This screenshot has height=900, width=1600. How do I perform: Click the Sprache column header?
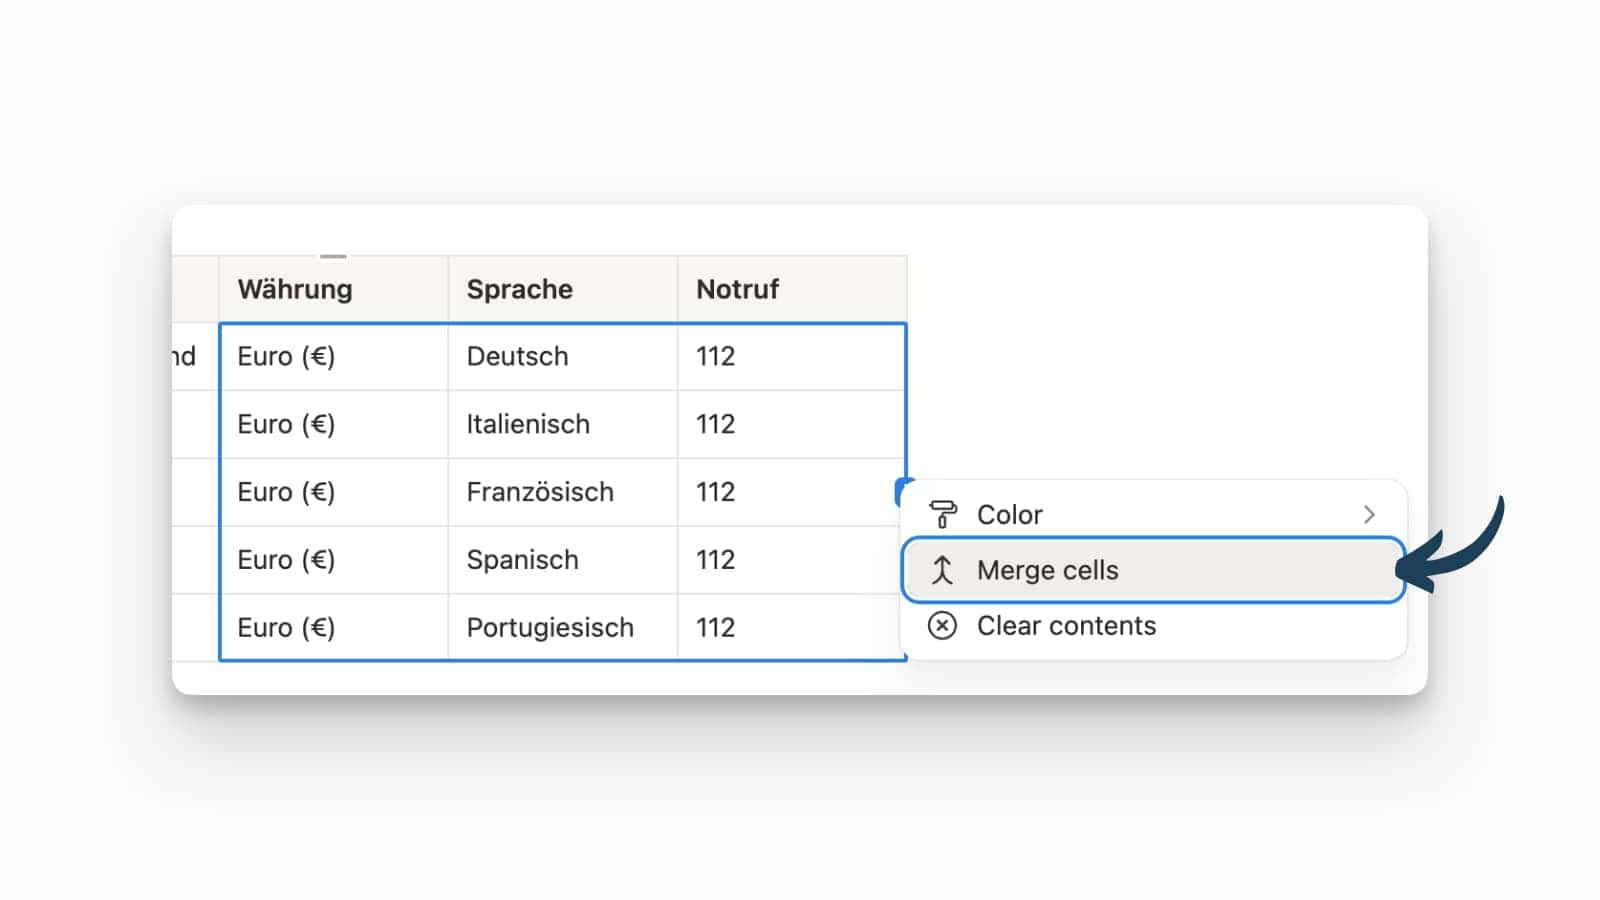(x=563, y=289)
